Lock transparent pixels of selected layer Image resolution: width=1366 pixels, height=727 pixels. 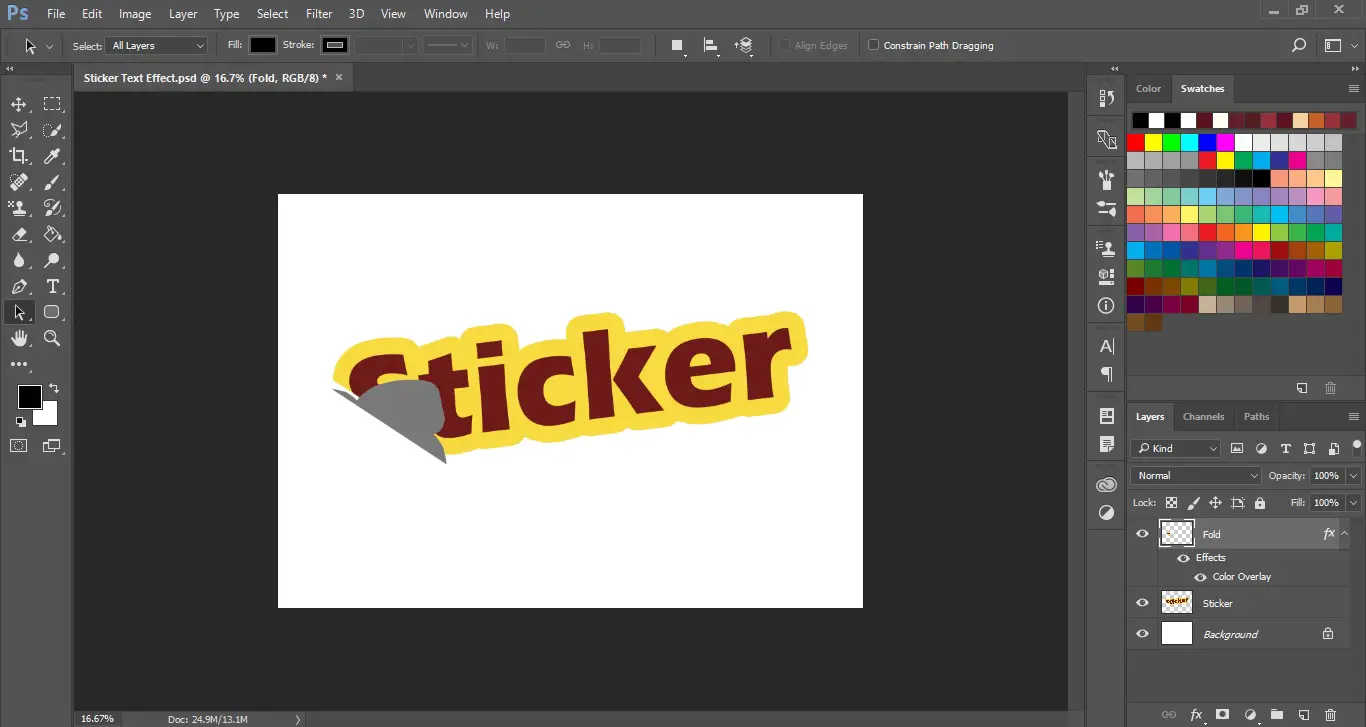point(1171,502)
